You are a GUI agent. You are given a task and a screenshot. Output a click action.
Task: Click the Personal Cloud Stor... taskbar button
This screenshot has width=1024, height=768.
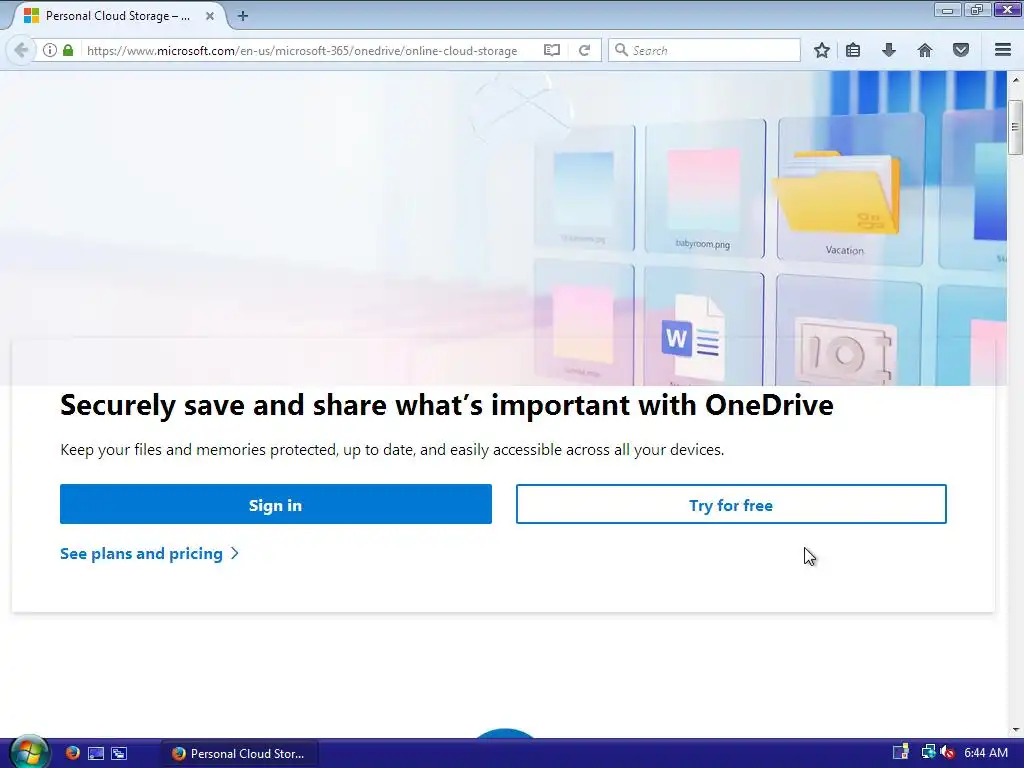click(239, 754)
